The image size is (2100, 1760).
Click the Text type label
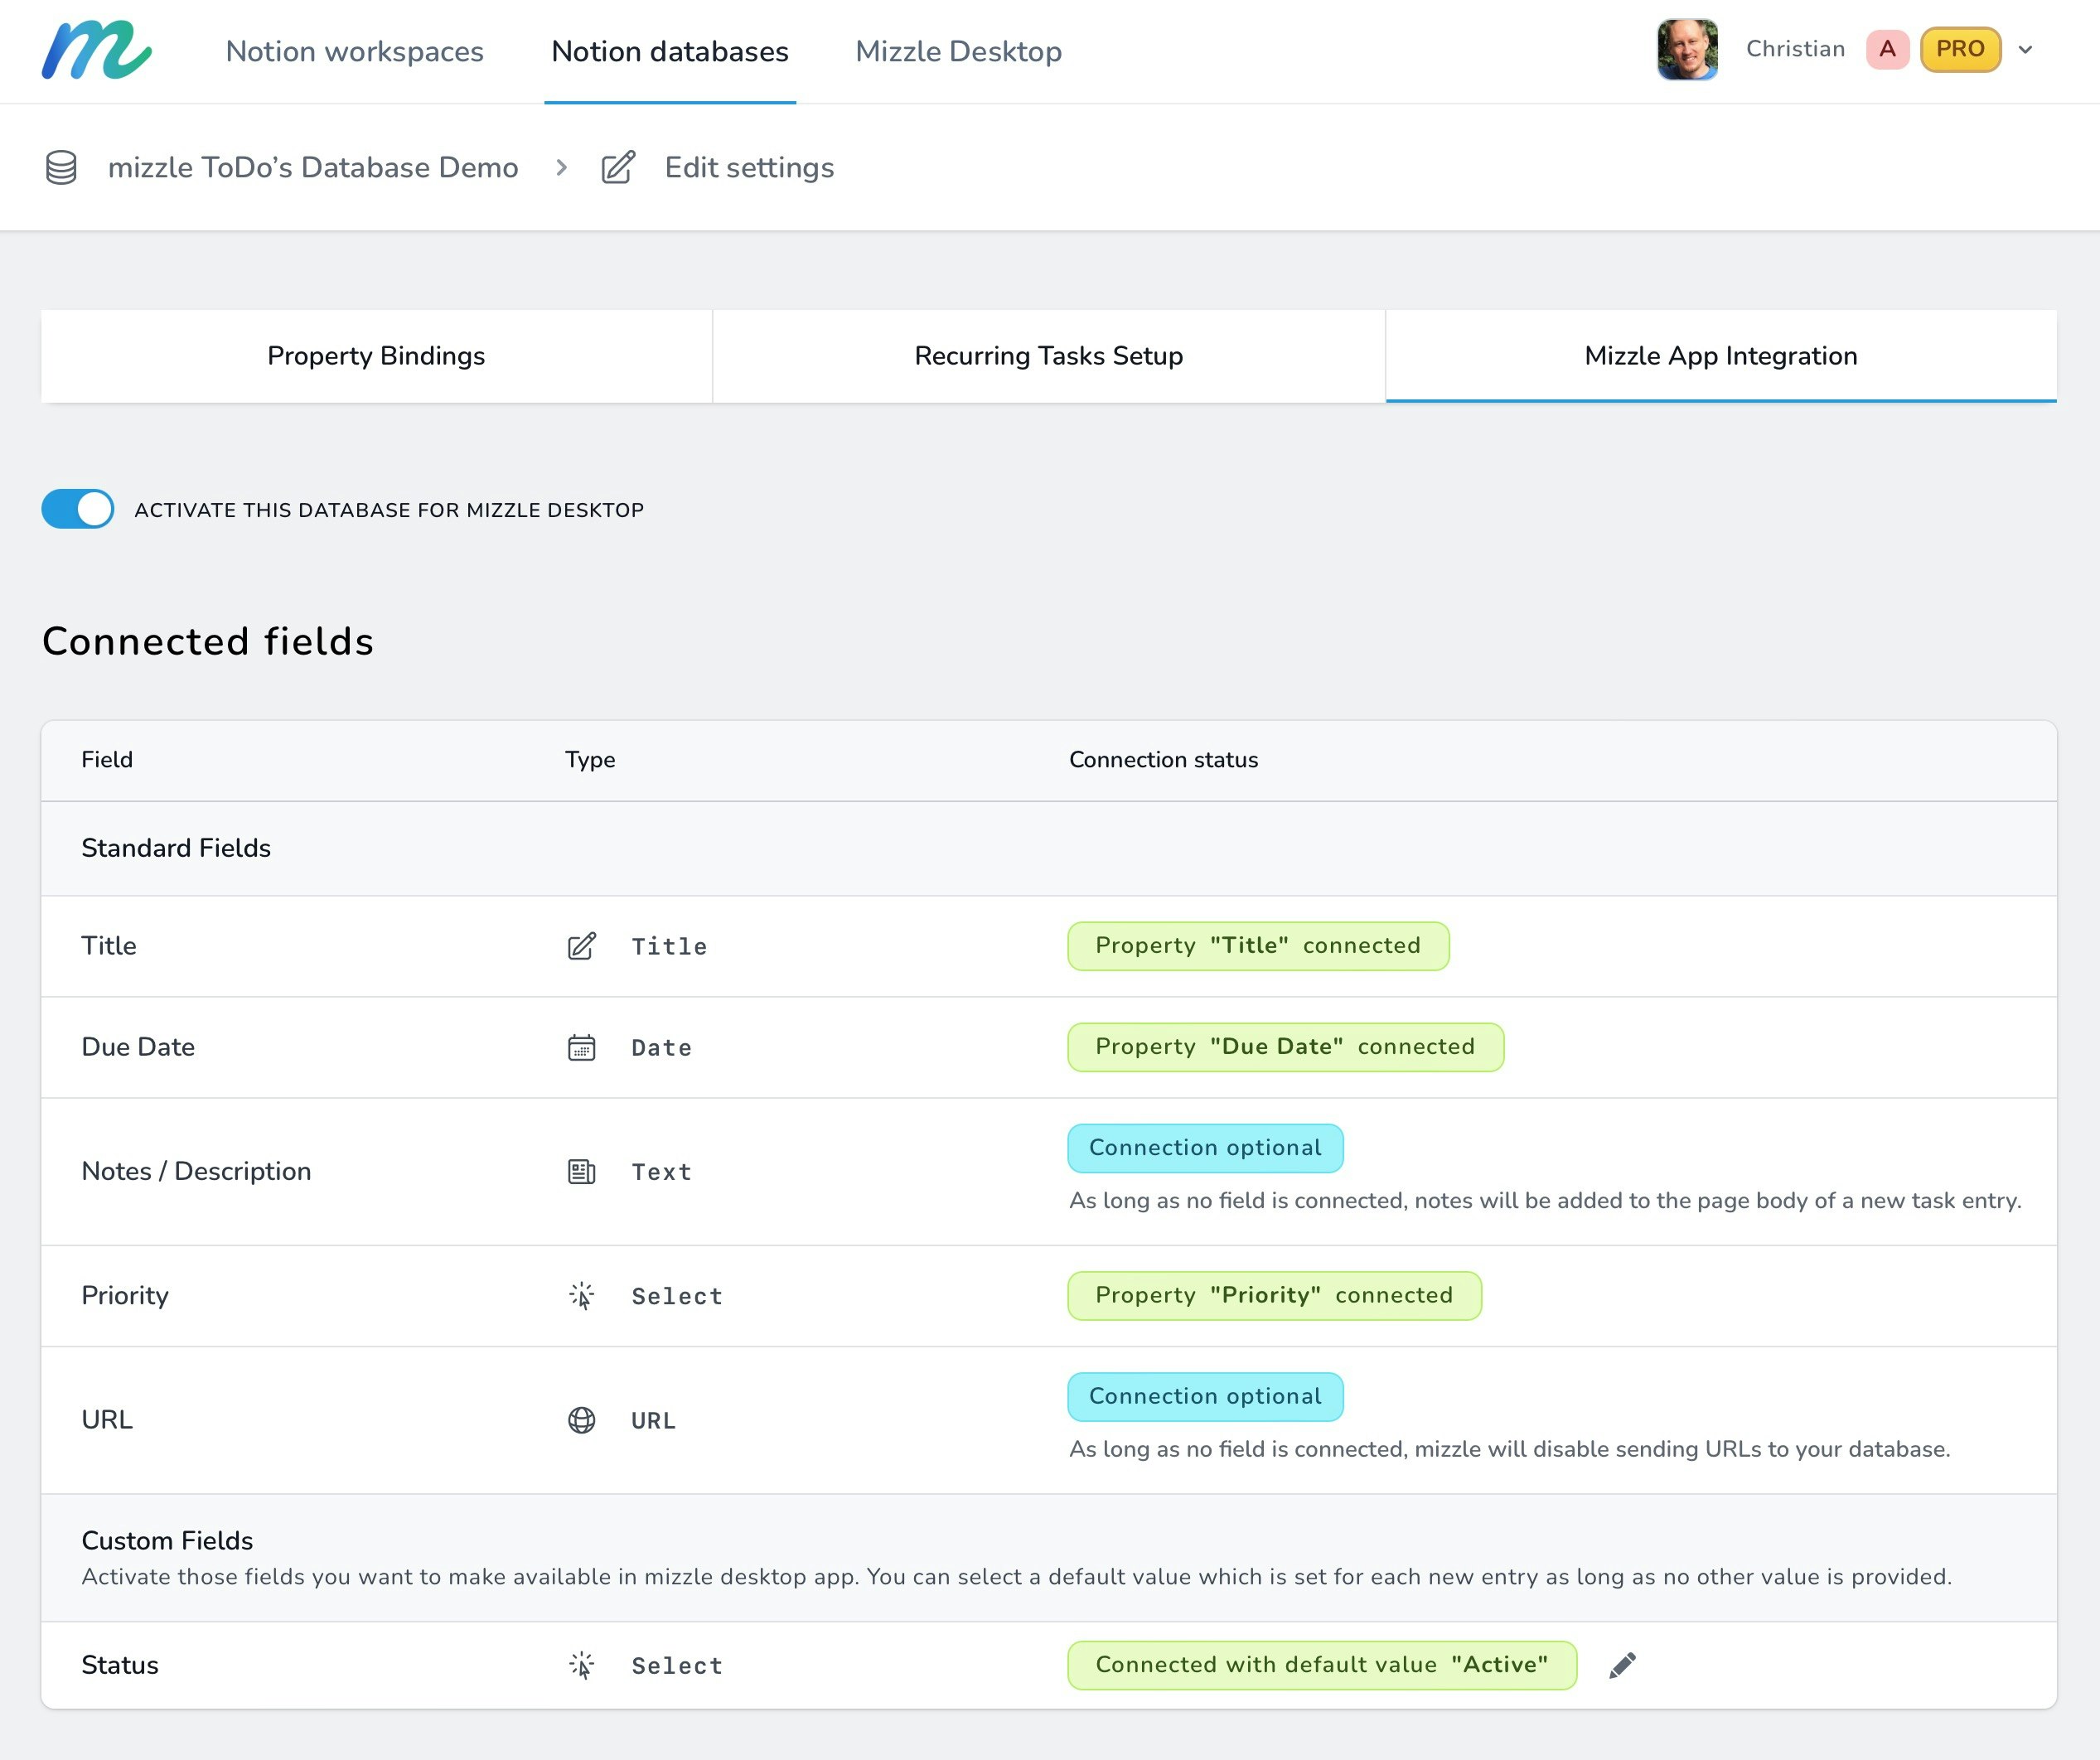tap(661, 1172)
